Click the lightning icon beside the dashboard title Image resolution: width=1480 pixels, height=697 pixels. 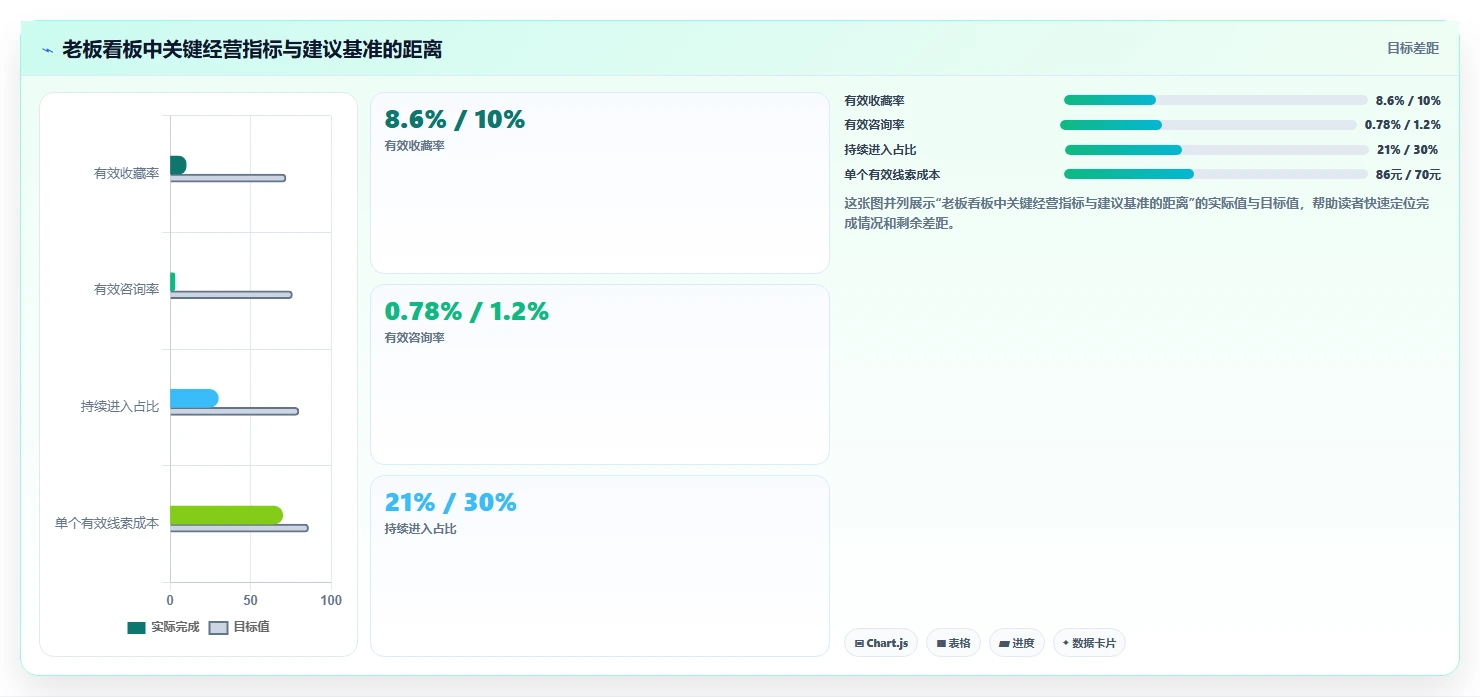pyautogui.click(x=47, y=50)
